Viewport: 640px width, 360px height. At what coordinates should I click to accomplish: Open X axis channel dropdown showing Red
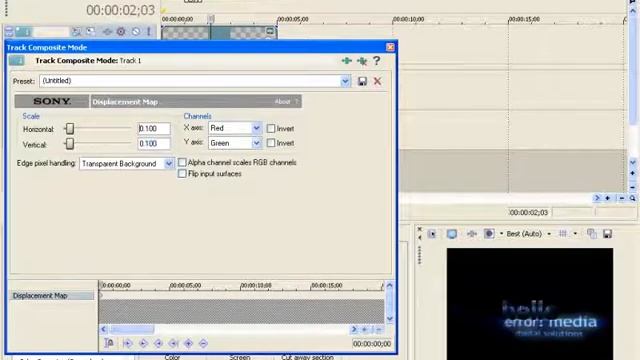[x=256, y=129]
